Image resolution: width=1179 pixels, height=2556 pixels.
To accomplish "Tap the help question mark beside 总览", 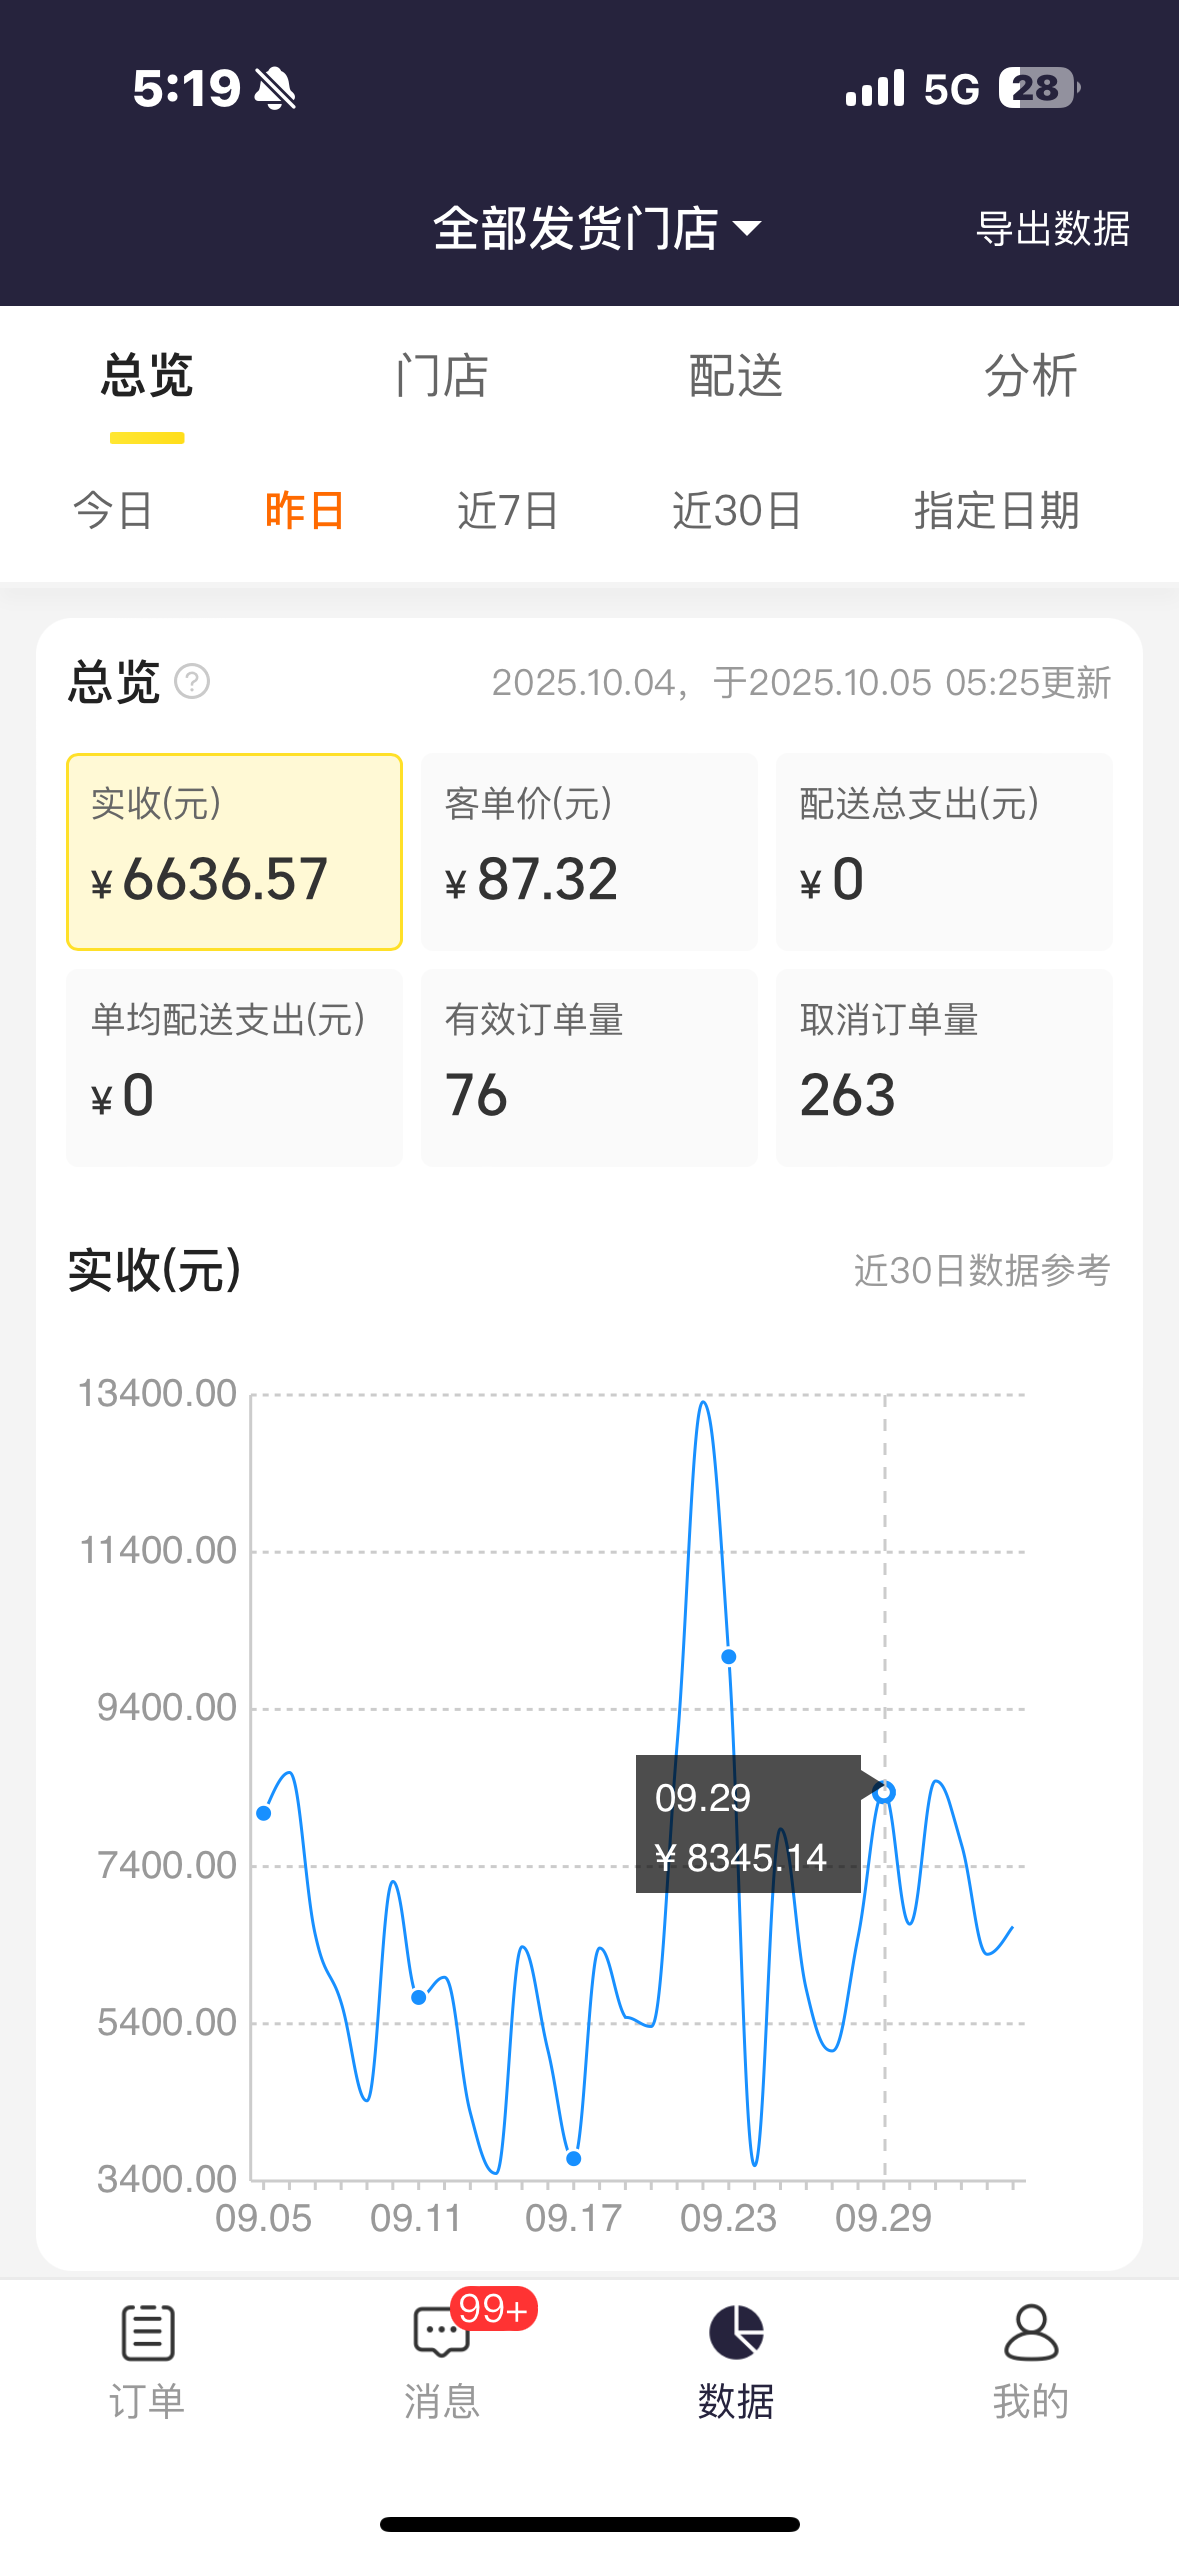I will [192, 682].
